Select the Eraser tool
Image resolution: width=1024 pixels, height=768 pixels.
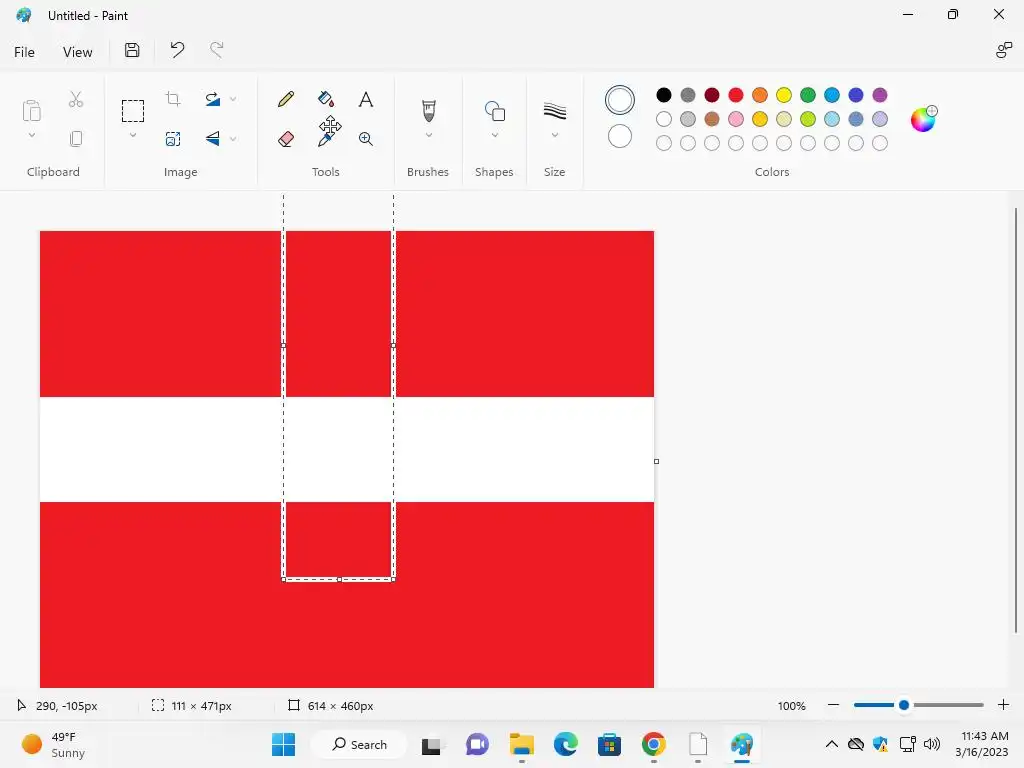285,138
